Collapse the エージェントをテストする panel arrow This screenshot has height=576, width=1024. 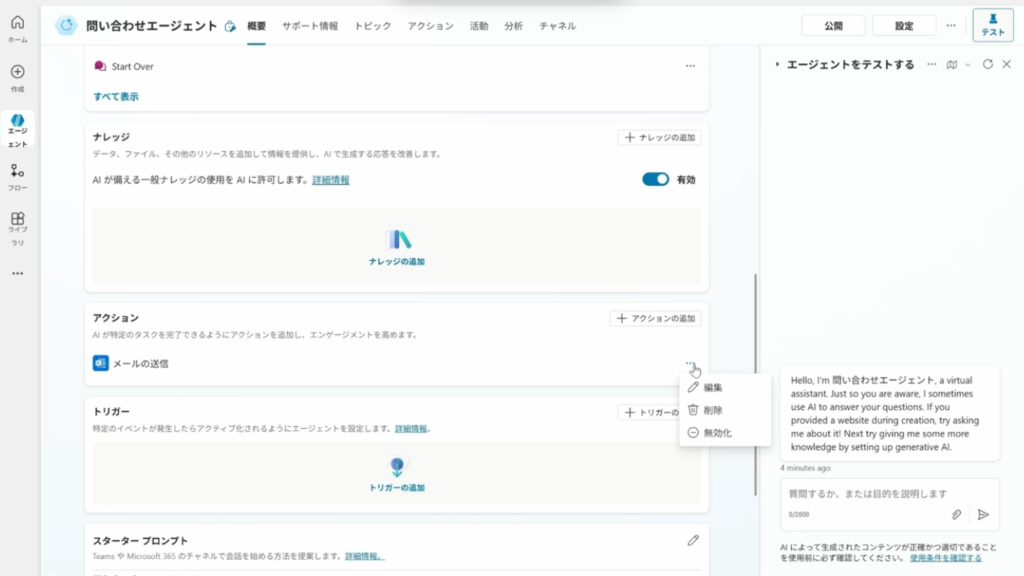click(778, 64)
